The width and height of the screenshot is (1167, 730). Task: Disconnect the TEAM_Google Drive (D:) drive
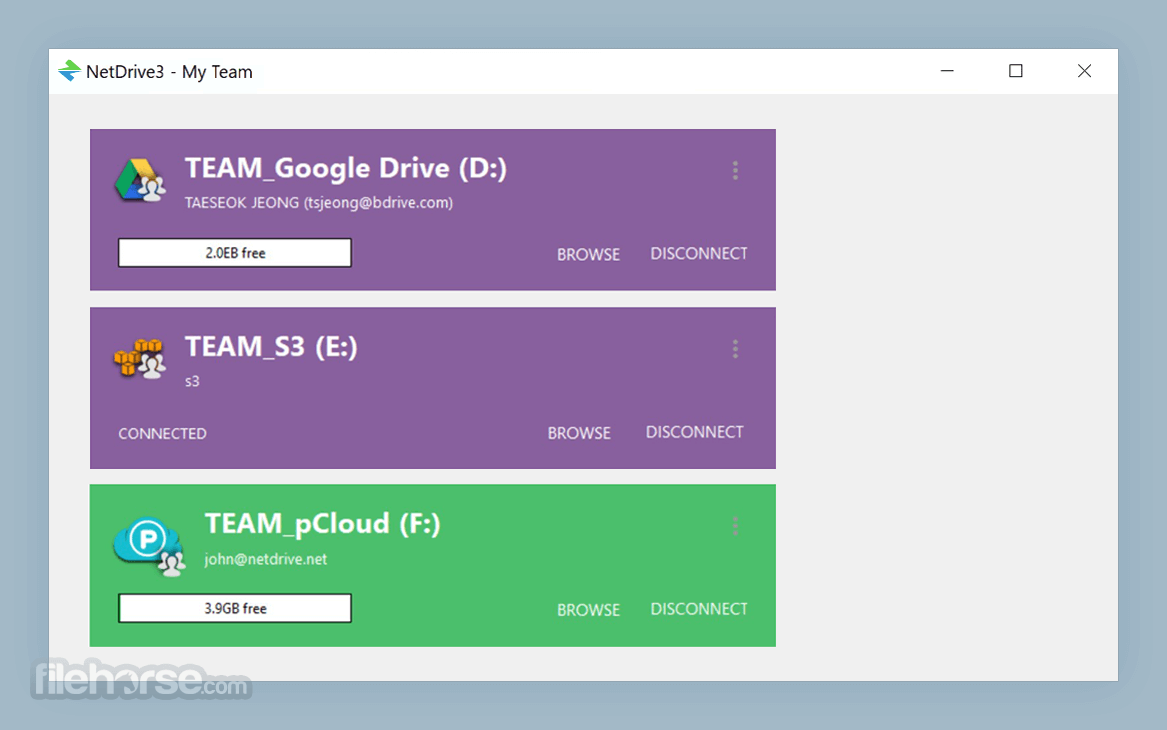(x=699, y=254)
